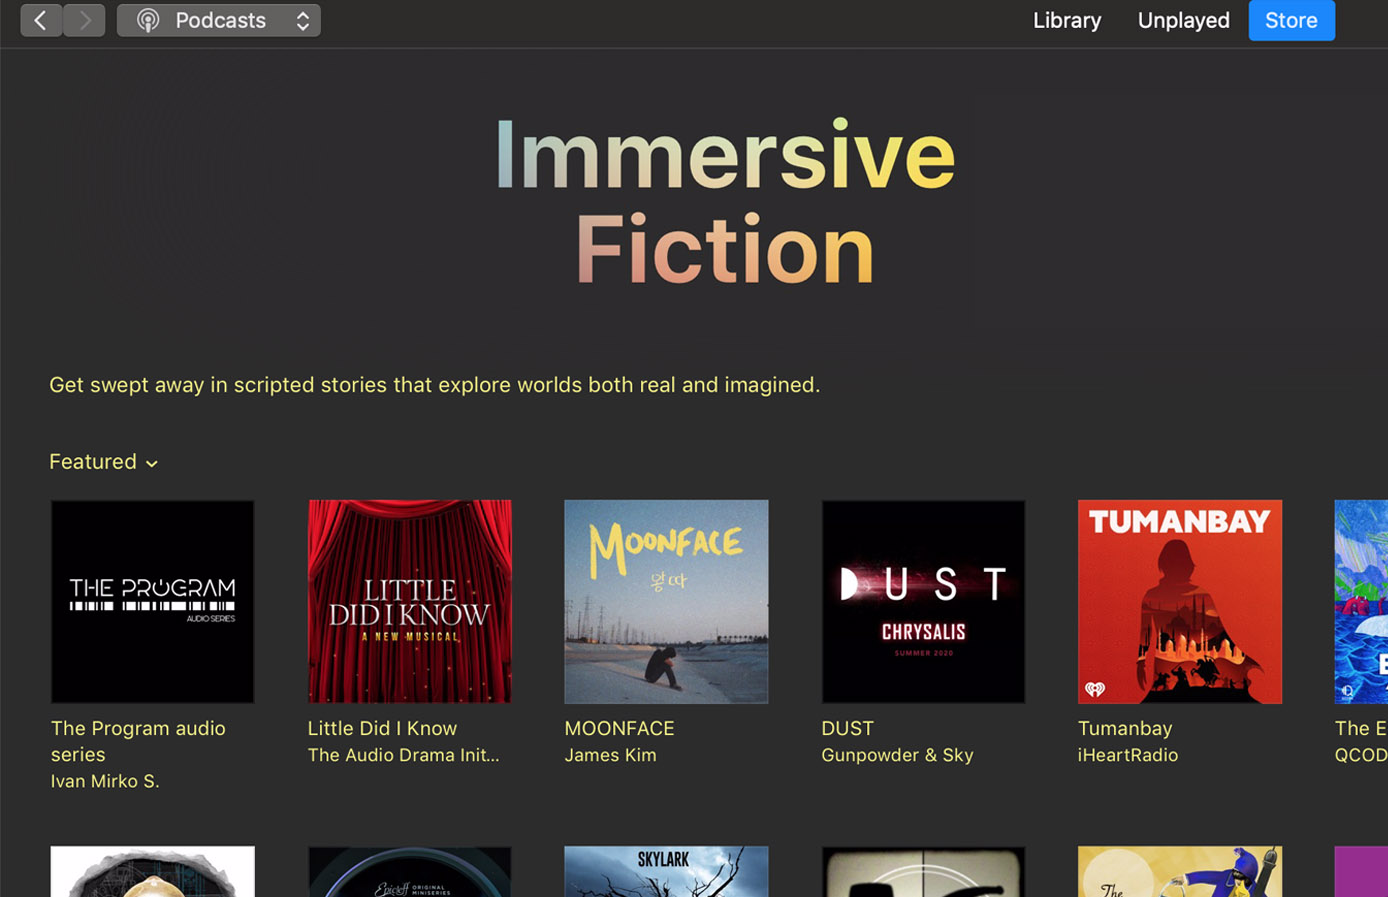Screen dimensions: 1388x897
Task: Click author name James Kim
Action: pyautogui.click(x=610, y=755)
